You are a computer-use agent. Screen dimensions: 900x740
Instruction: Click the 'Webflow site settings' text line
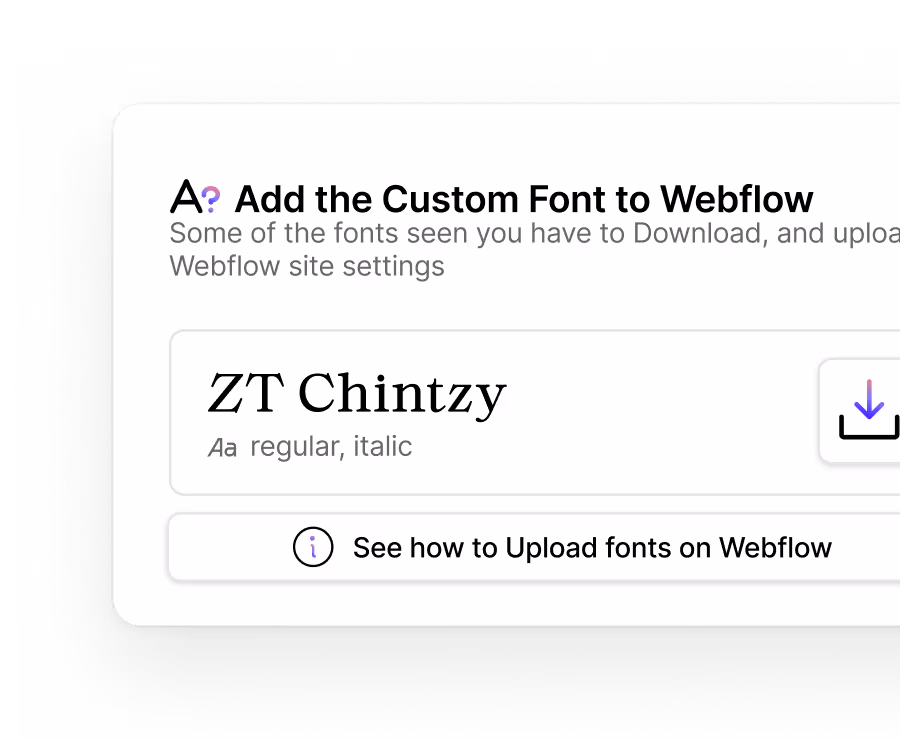[x=307, y=266]
